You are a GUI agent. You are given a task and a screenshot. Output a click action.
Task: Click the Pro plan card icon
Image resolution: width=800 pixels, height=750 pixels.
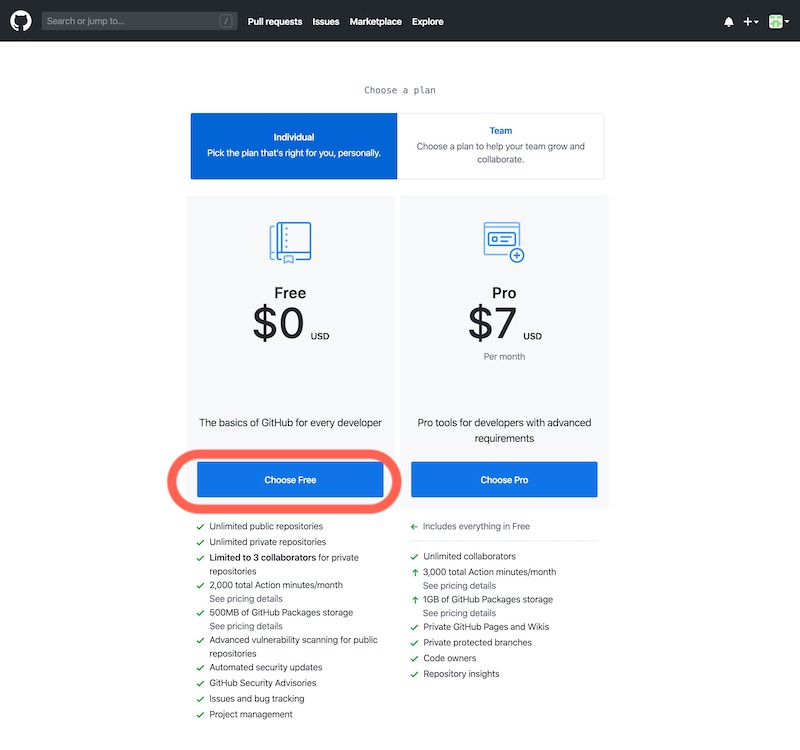point(504,242)
